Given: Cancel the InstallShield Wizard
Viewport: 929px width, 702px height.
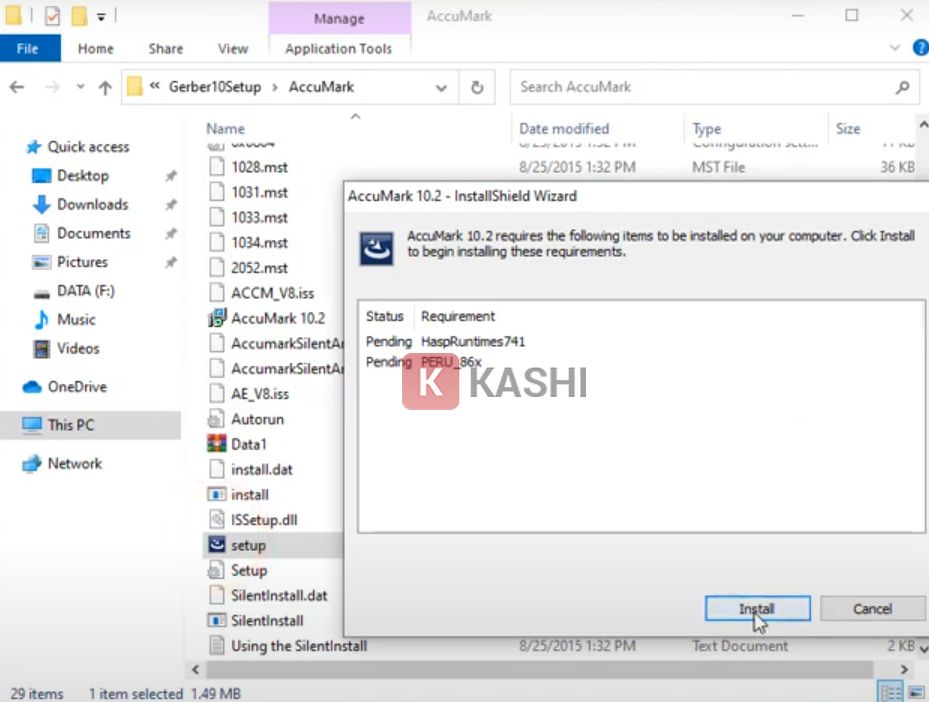Looking at the screenshot, I should pyautogui.click(x=871, y=609).
